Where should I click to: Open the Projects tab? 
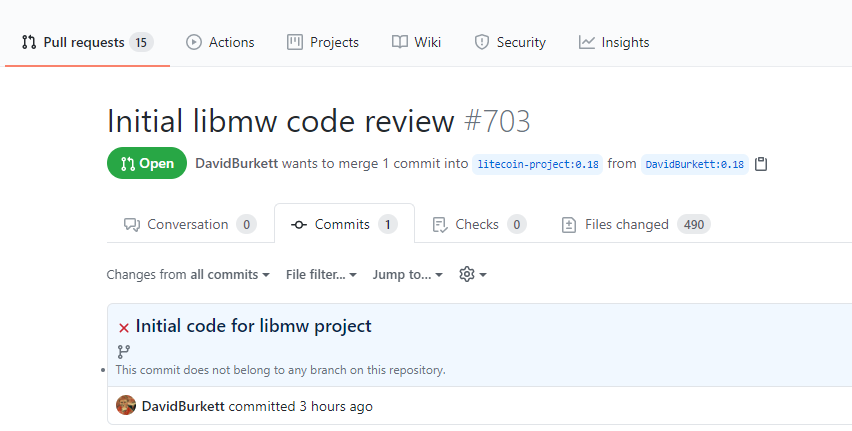pyautogui.click(x=323, y=42)
